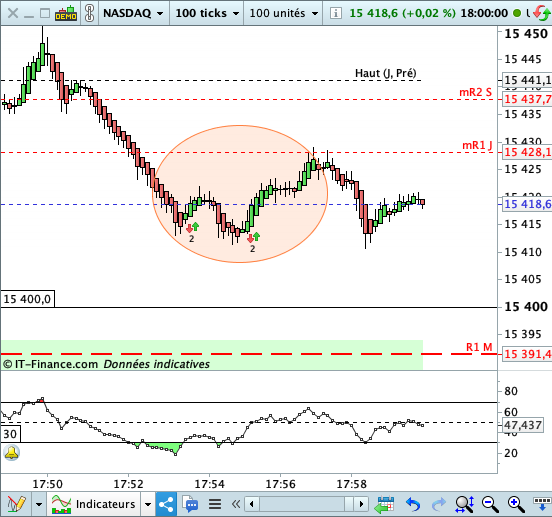Viewport: 552px width, 517px height.
Task: Click the DEMO account icon
Action: pos(66,13)
